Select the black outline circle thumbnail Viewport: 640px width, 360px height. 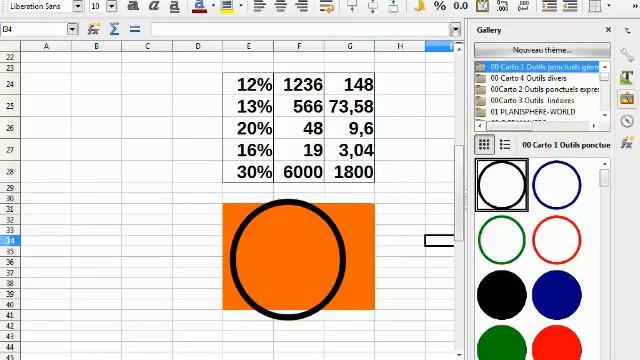click(x=502, y=185)
